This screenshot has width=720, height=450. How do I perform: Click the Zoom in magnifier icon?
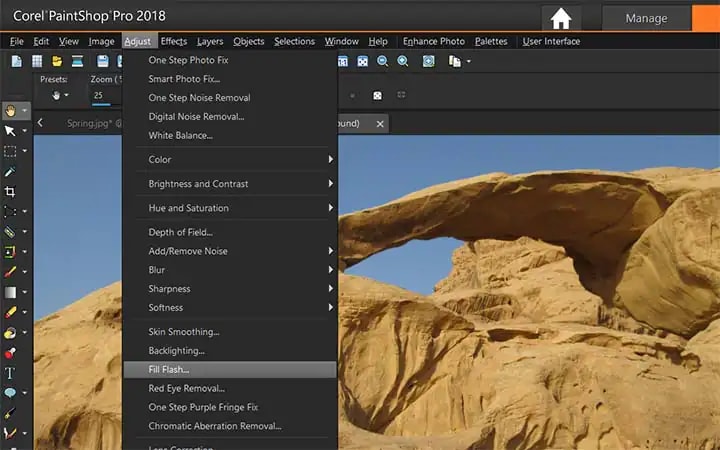point(403,61)
